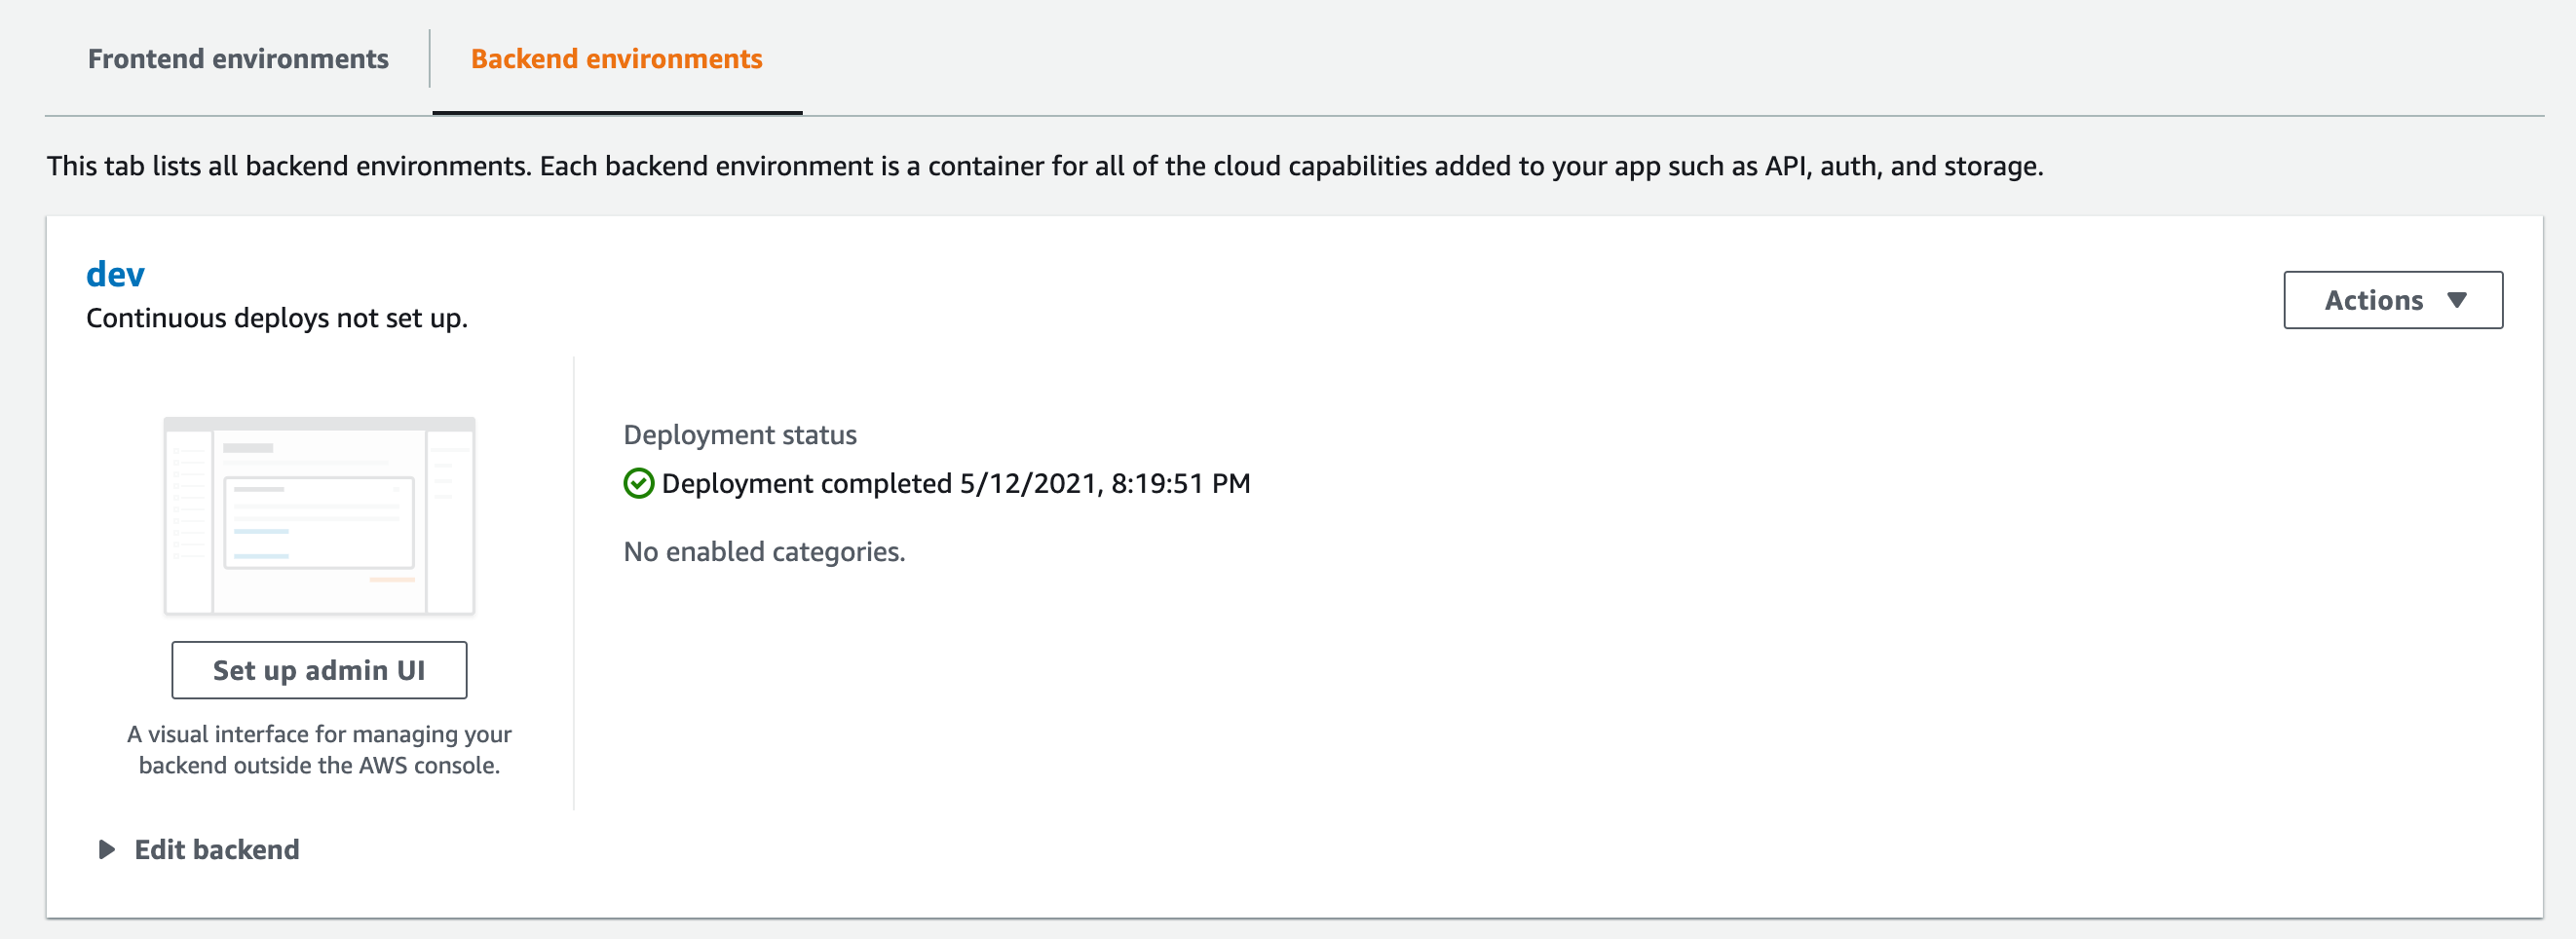The height and width of the screenshot is (939, 2576).
Task: Click the Set up admin UI button
Action: [x=319, y=670]
